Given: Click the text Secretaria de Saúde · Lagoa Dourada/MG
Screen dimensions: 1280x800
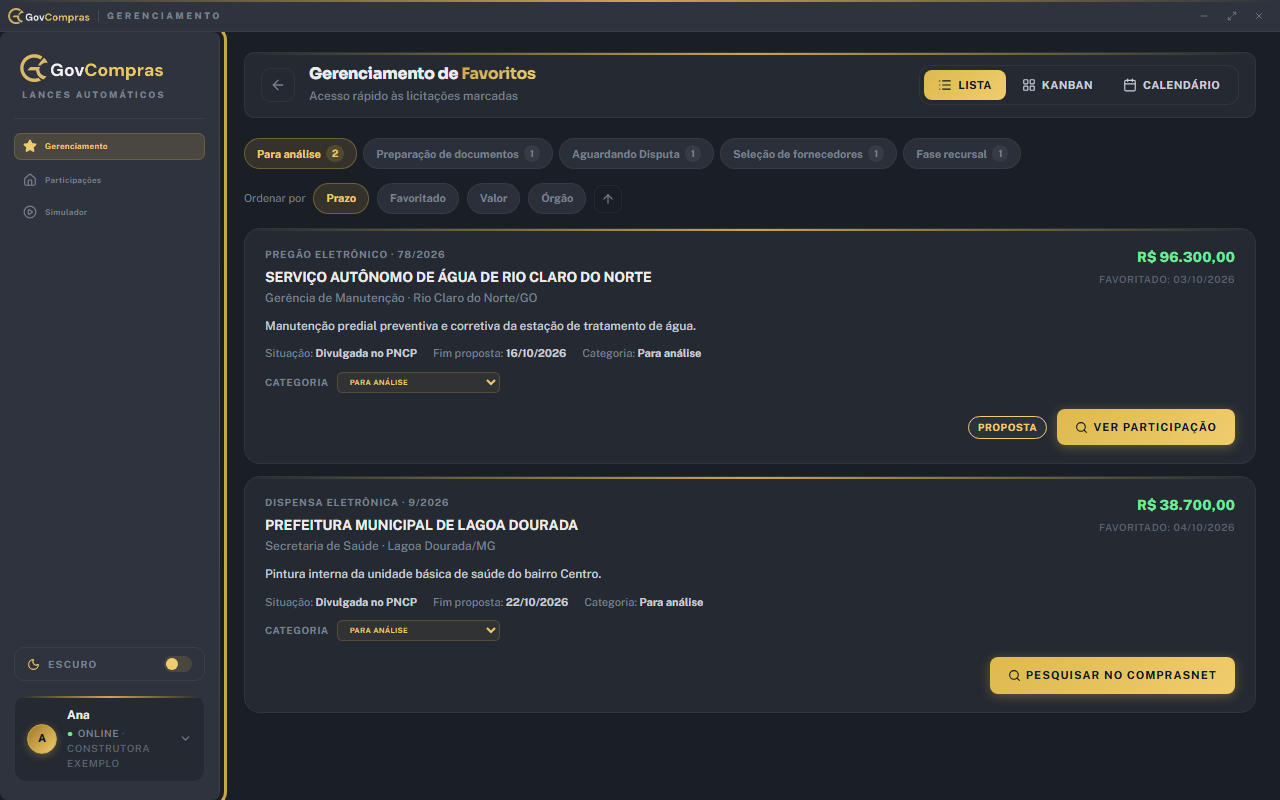Looking at the screenshot, I should click(380, 546).
